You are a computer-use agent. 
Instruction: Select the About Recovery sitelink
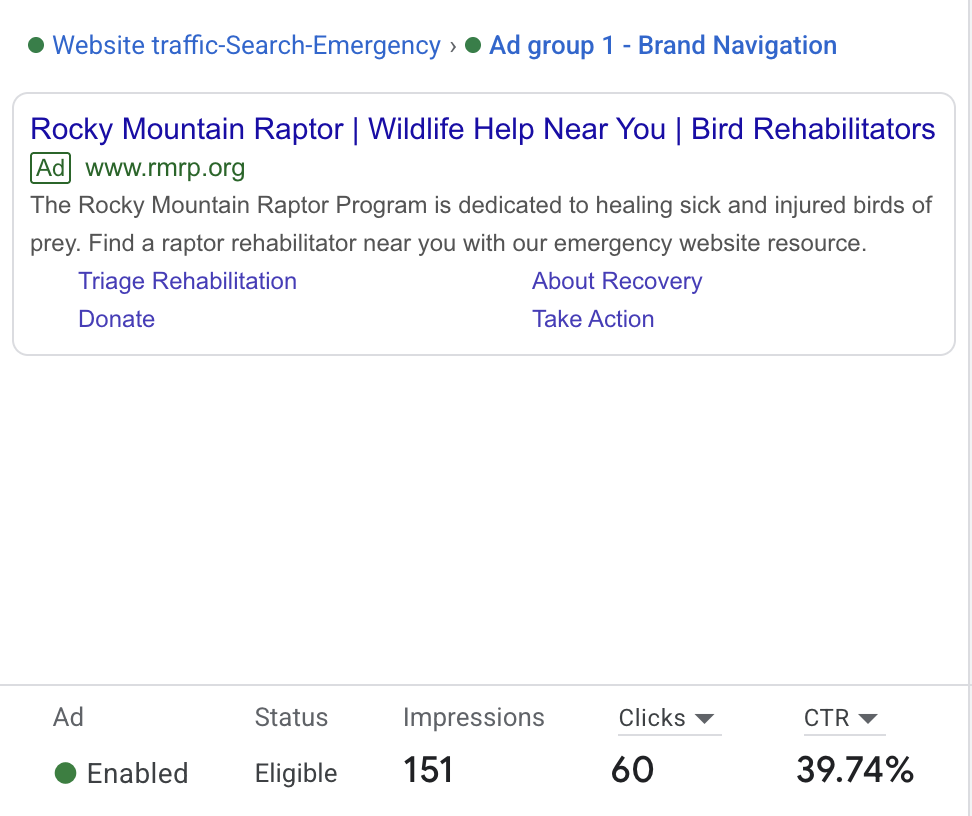(617, 281)
